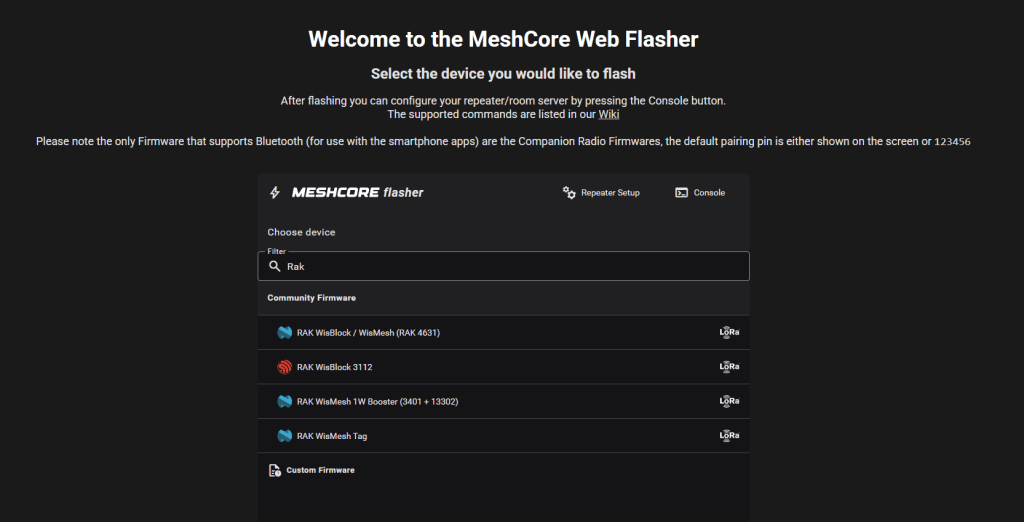The image size is (1024, 522).
Task: Click the search magnifier icon in Filter
Action: pyautogui.click(x=274, y=267)
